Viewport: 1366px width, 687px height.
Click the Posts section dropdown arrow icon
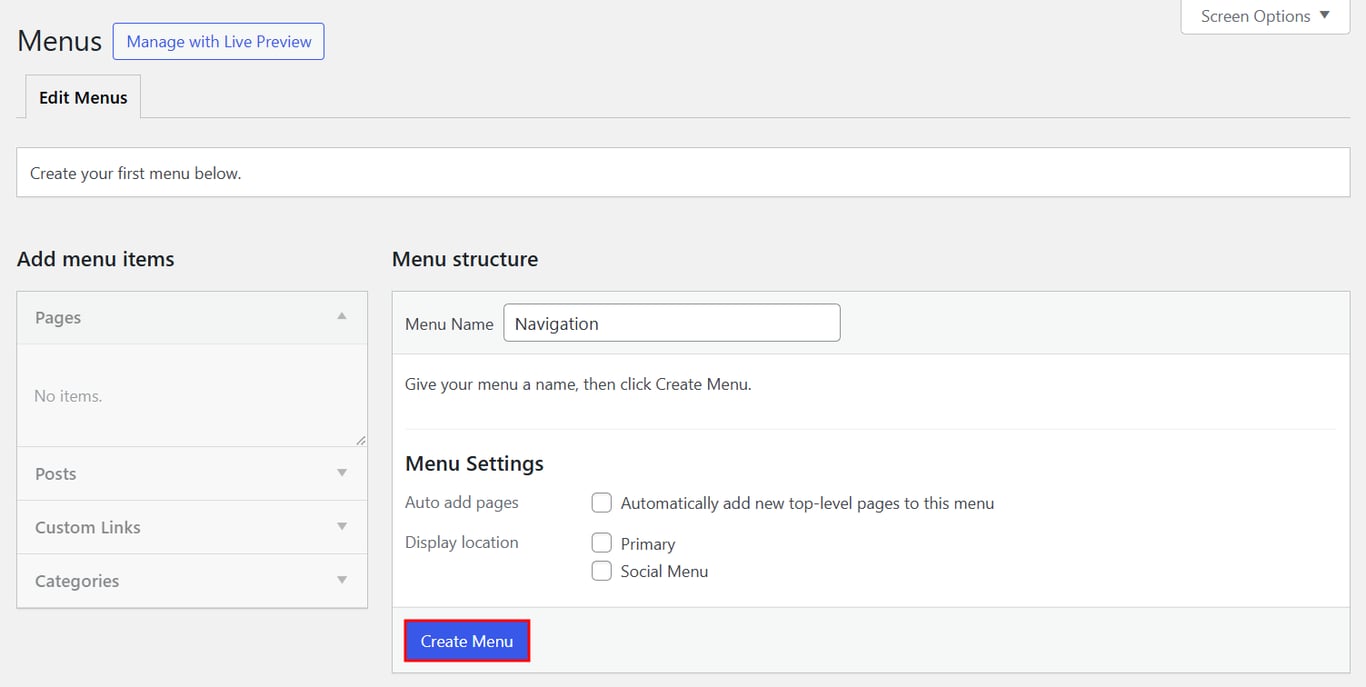pos(342,473)
